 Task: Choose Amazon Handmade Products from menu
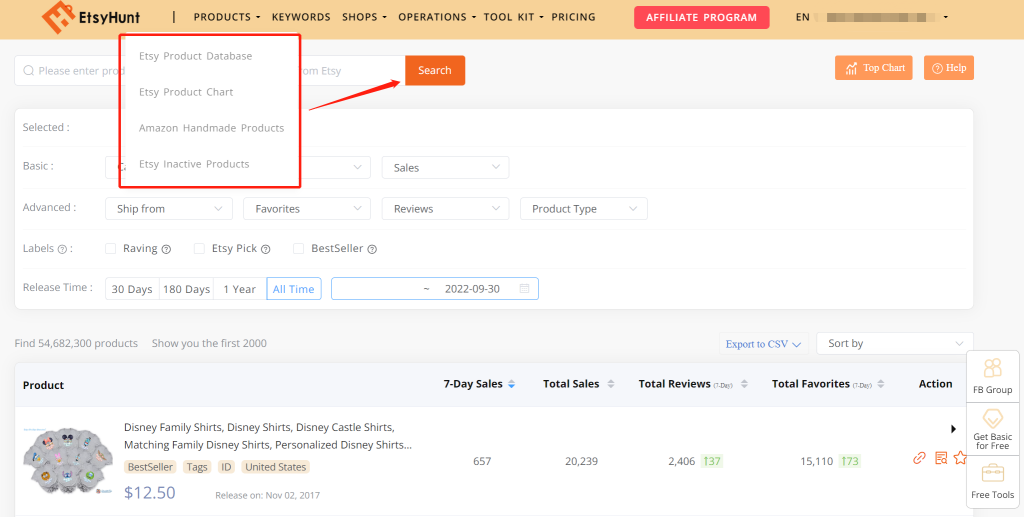tap(212, 128)
